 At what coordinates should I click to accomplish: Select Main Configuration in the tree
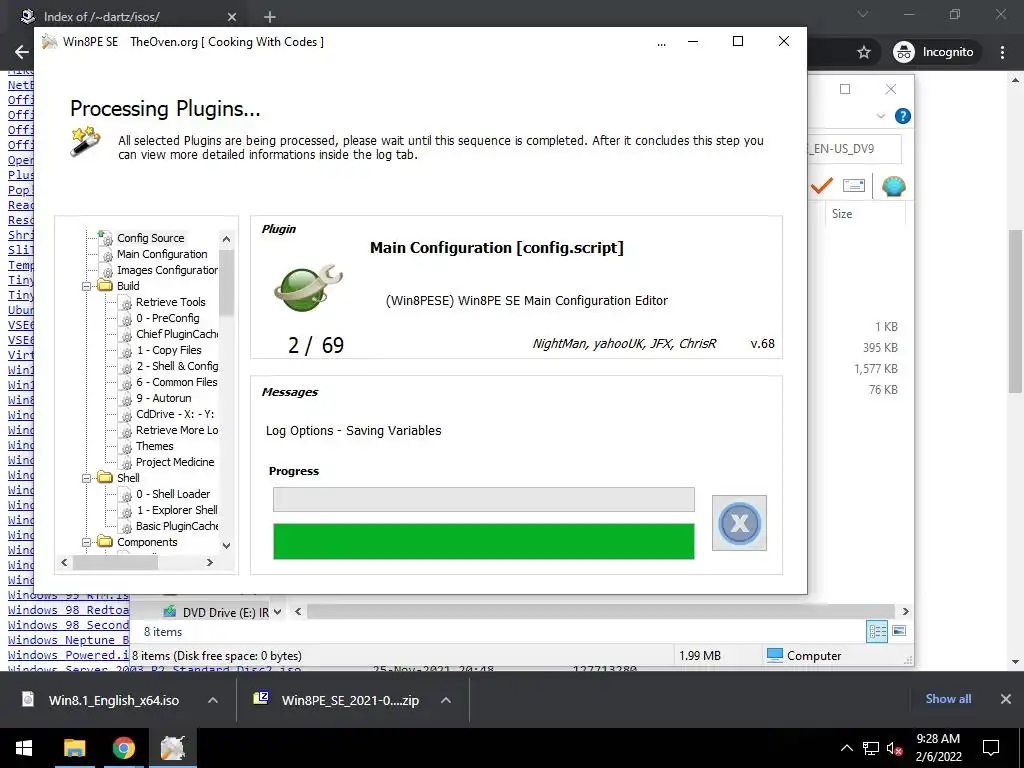[x=162, y=254]
